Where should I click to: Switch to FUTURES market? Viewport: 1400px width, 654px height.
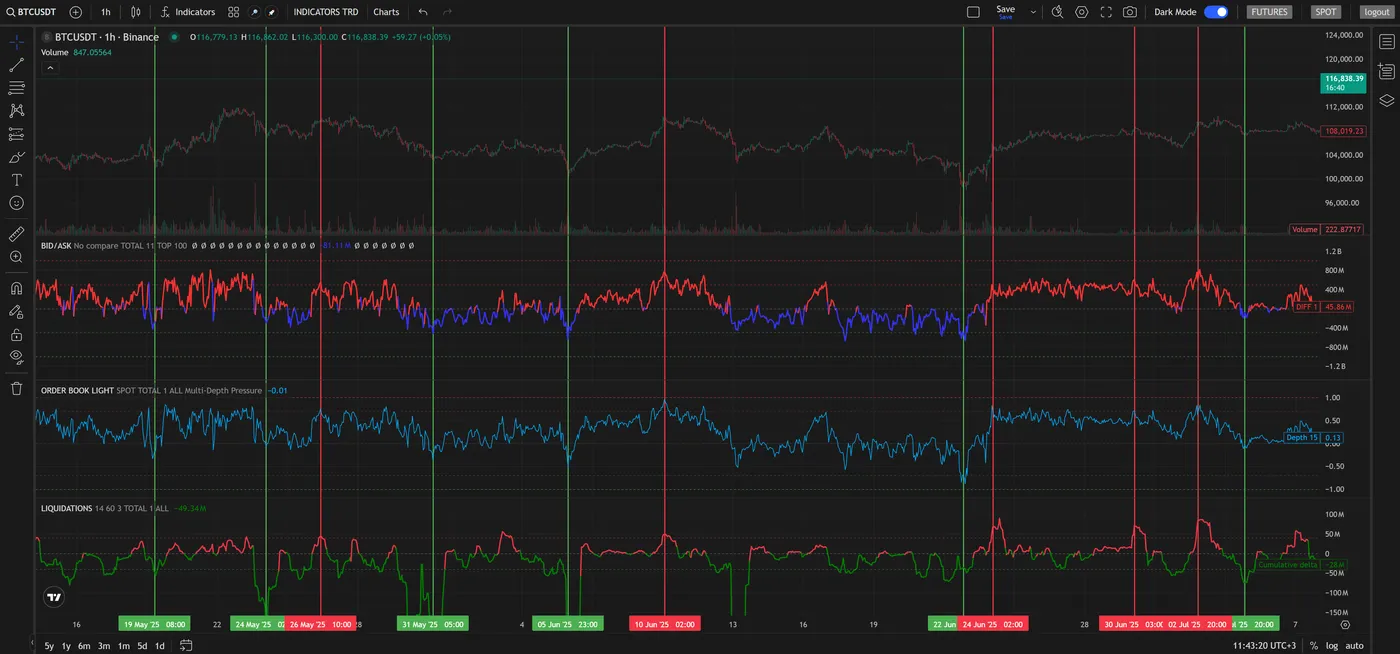click(x=1269, y=12)
